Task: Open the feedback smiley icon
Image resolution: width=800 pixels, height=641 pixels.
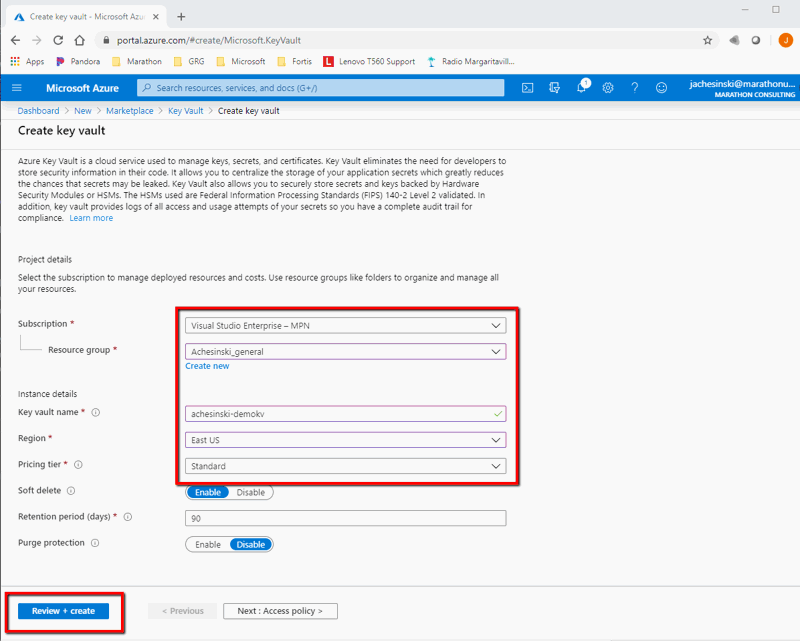Action: pos(661,88)
